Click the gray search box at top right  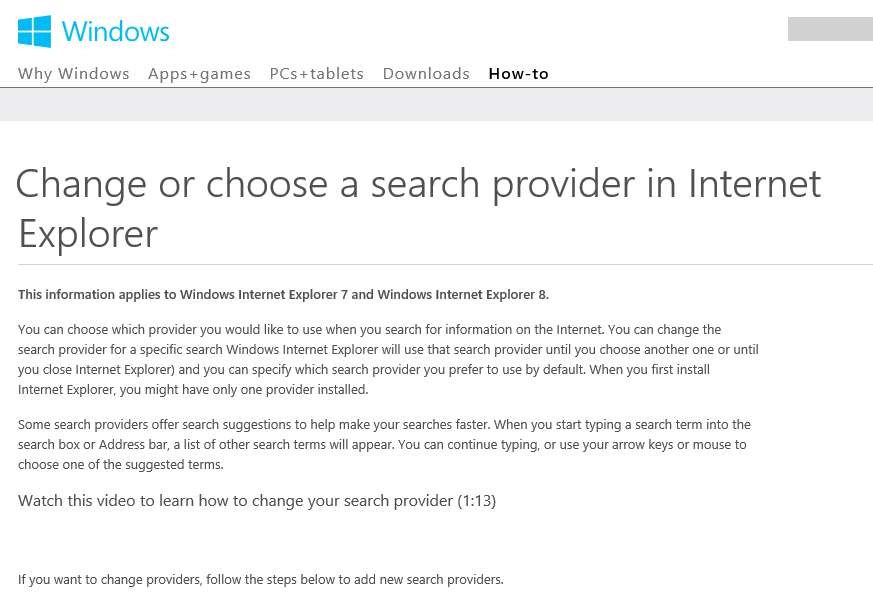click(830, 29)
